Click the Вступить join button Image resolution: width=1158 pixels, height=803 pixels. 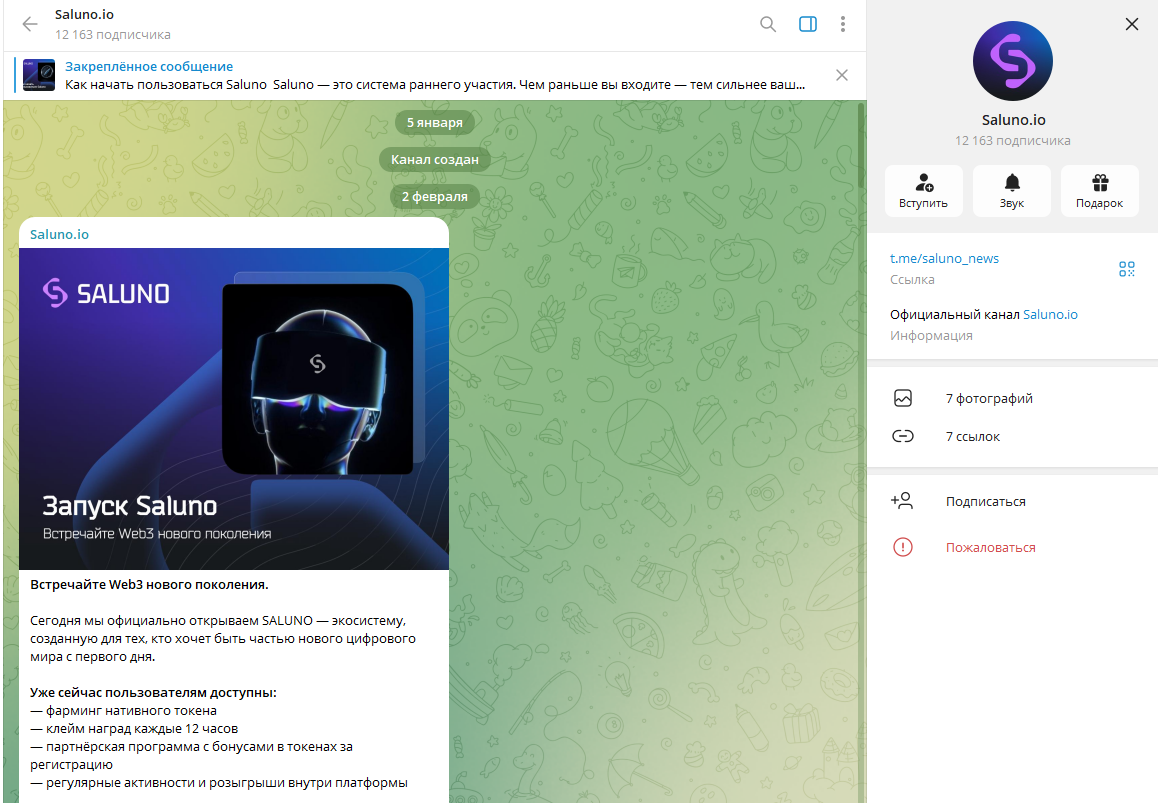tap(923, 191)
